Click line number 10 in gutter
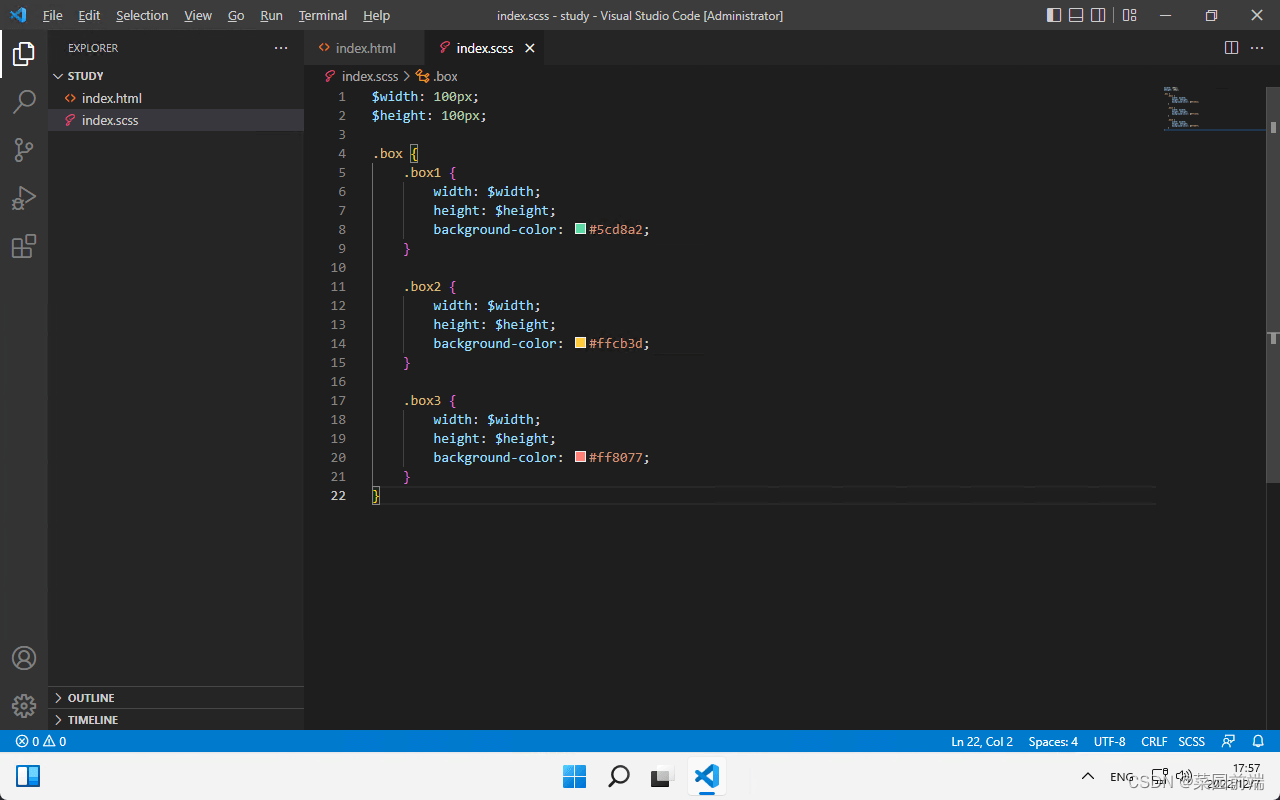Viewport: 1280px width, 800px height. (338, 267)
